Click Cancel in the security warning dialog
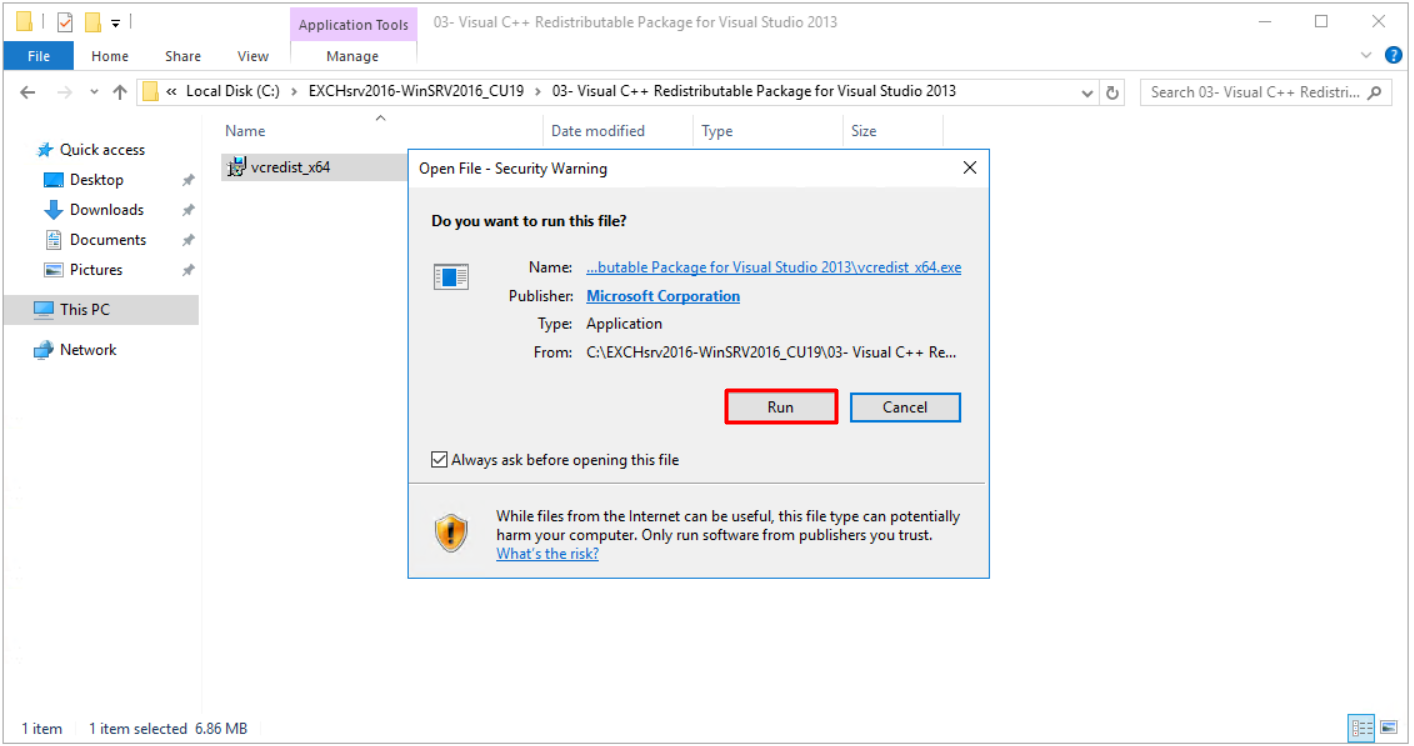 coord(905,407)
